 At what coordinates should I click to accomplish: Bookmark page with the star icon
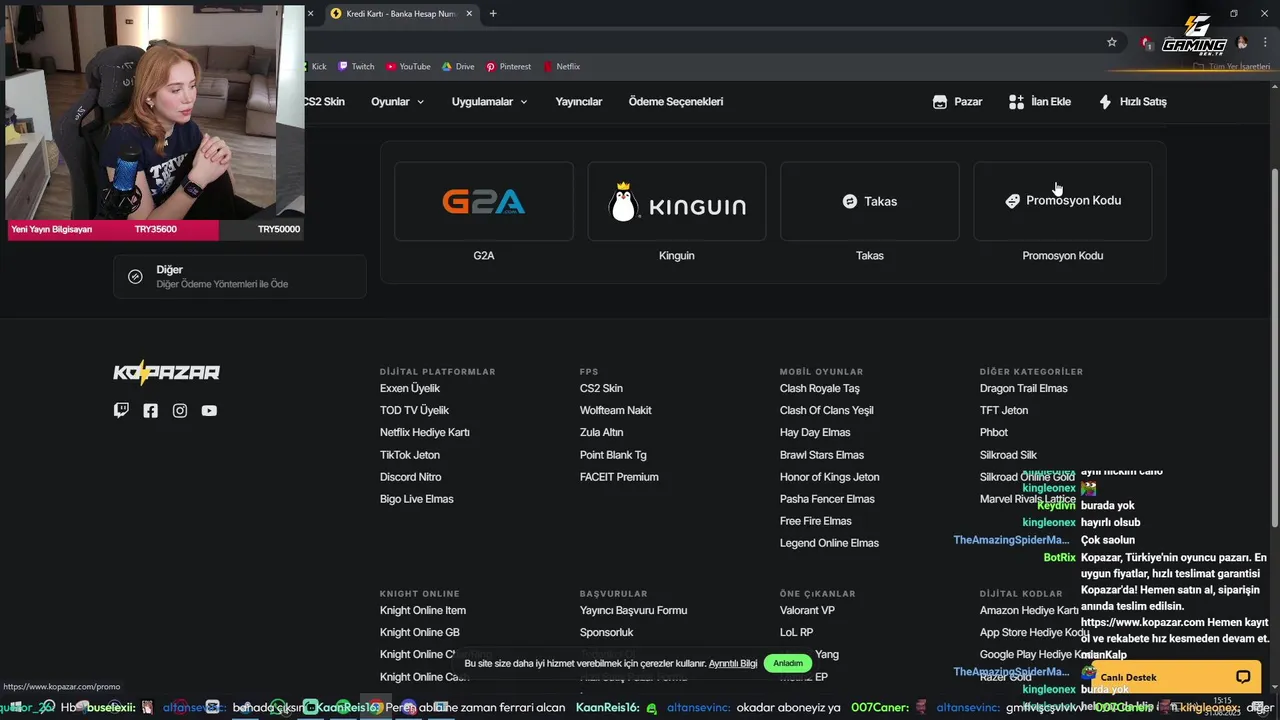tap(1112, 42)
